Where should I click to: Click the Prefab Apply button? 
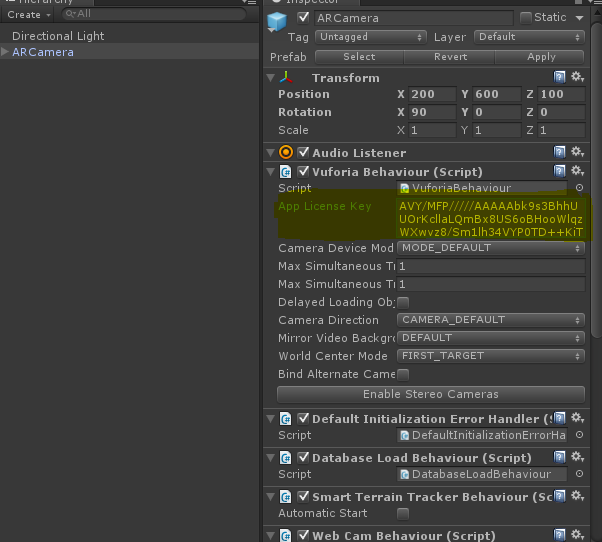540,57
